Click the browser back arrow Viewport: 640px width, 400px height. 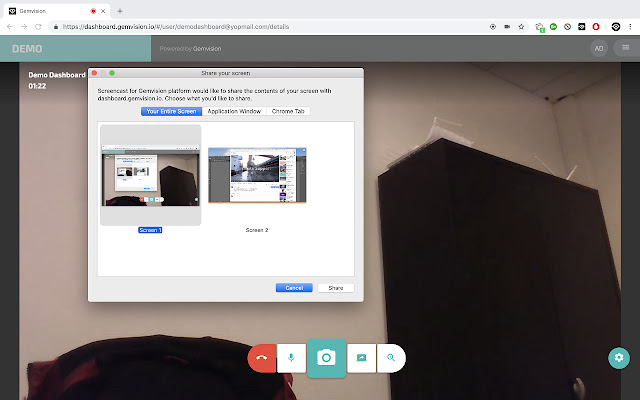(10, 27)
